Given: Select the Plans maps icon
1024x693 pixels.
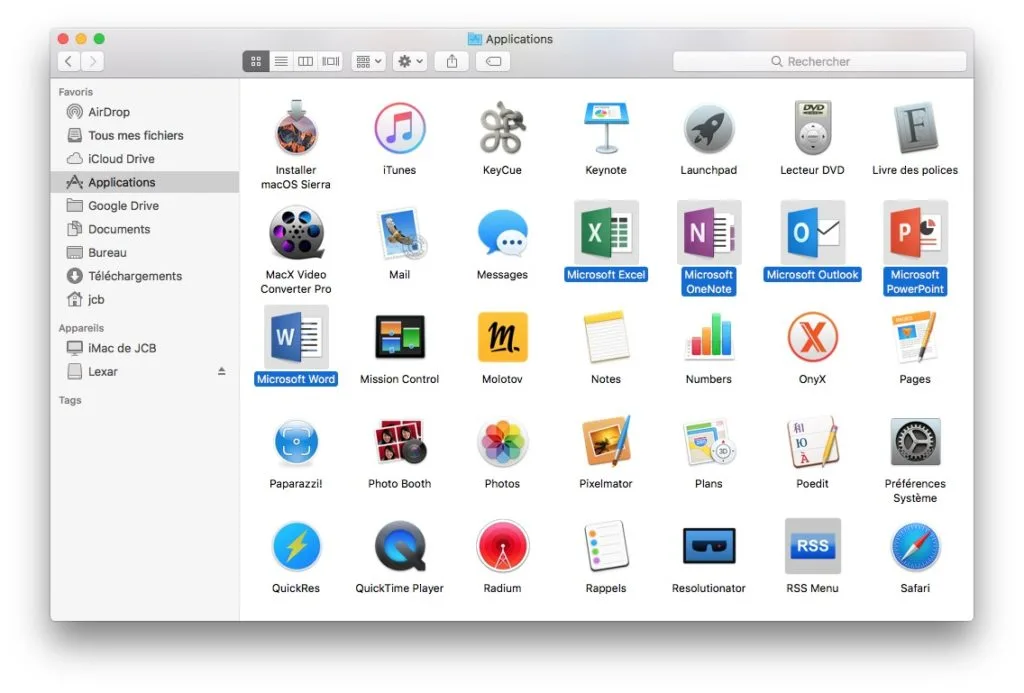Looking at the screenshot, I should coord(709,442).
